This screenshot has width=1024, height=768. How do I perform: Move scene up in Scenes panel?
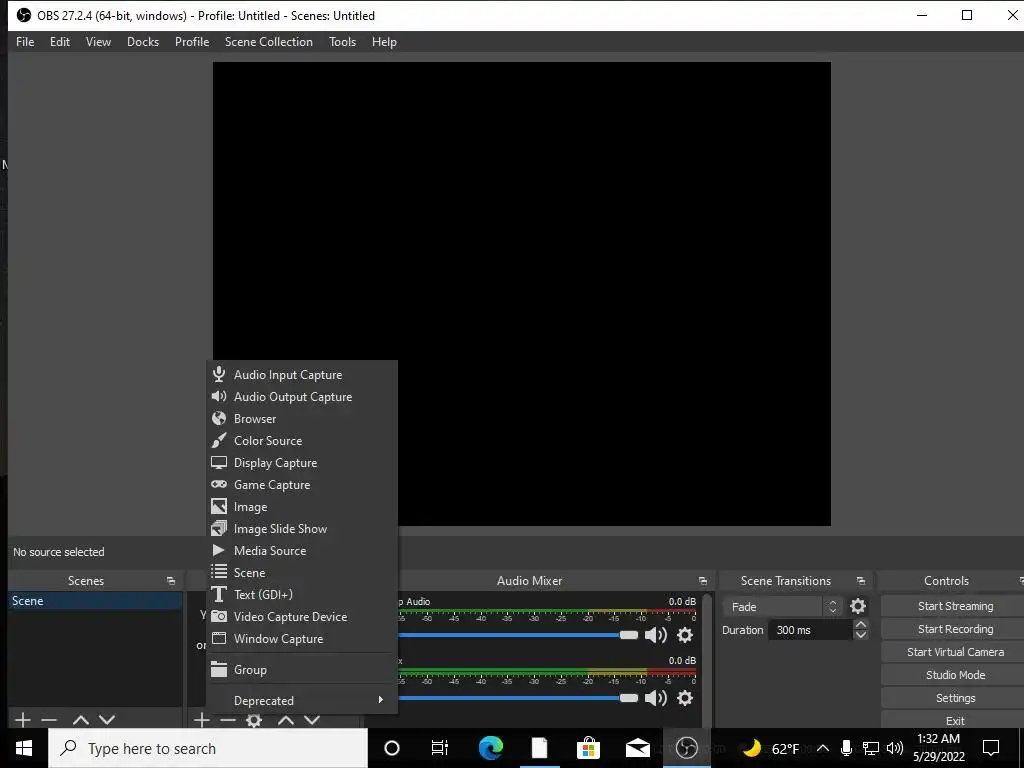[81, 720]
